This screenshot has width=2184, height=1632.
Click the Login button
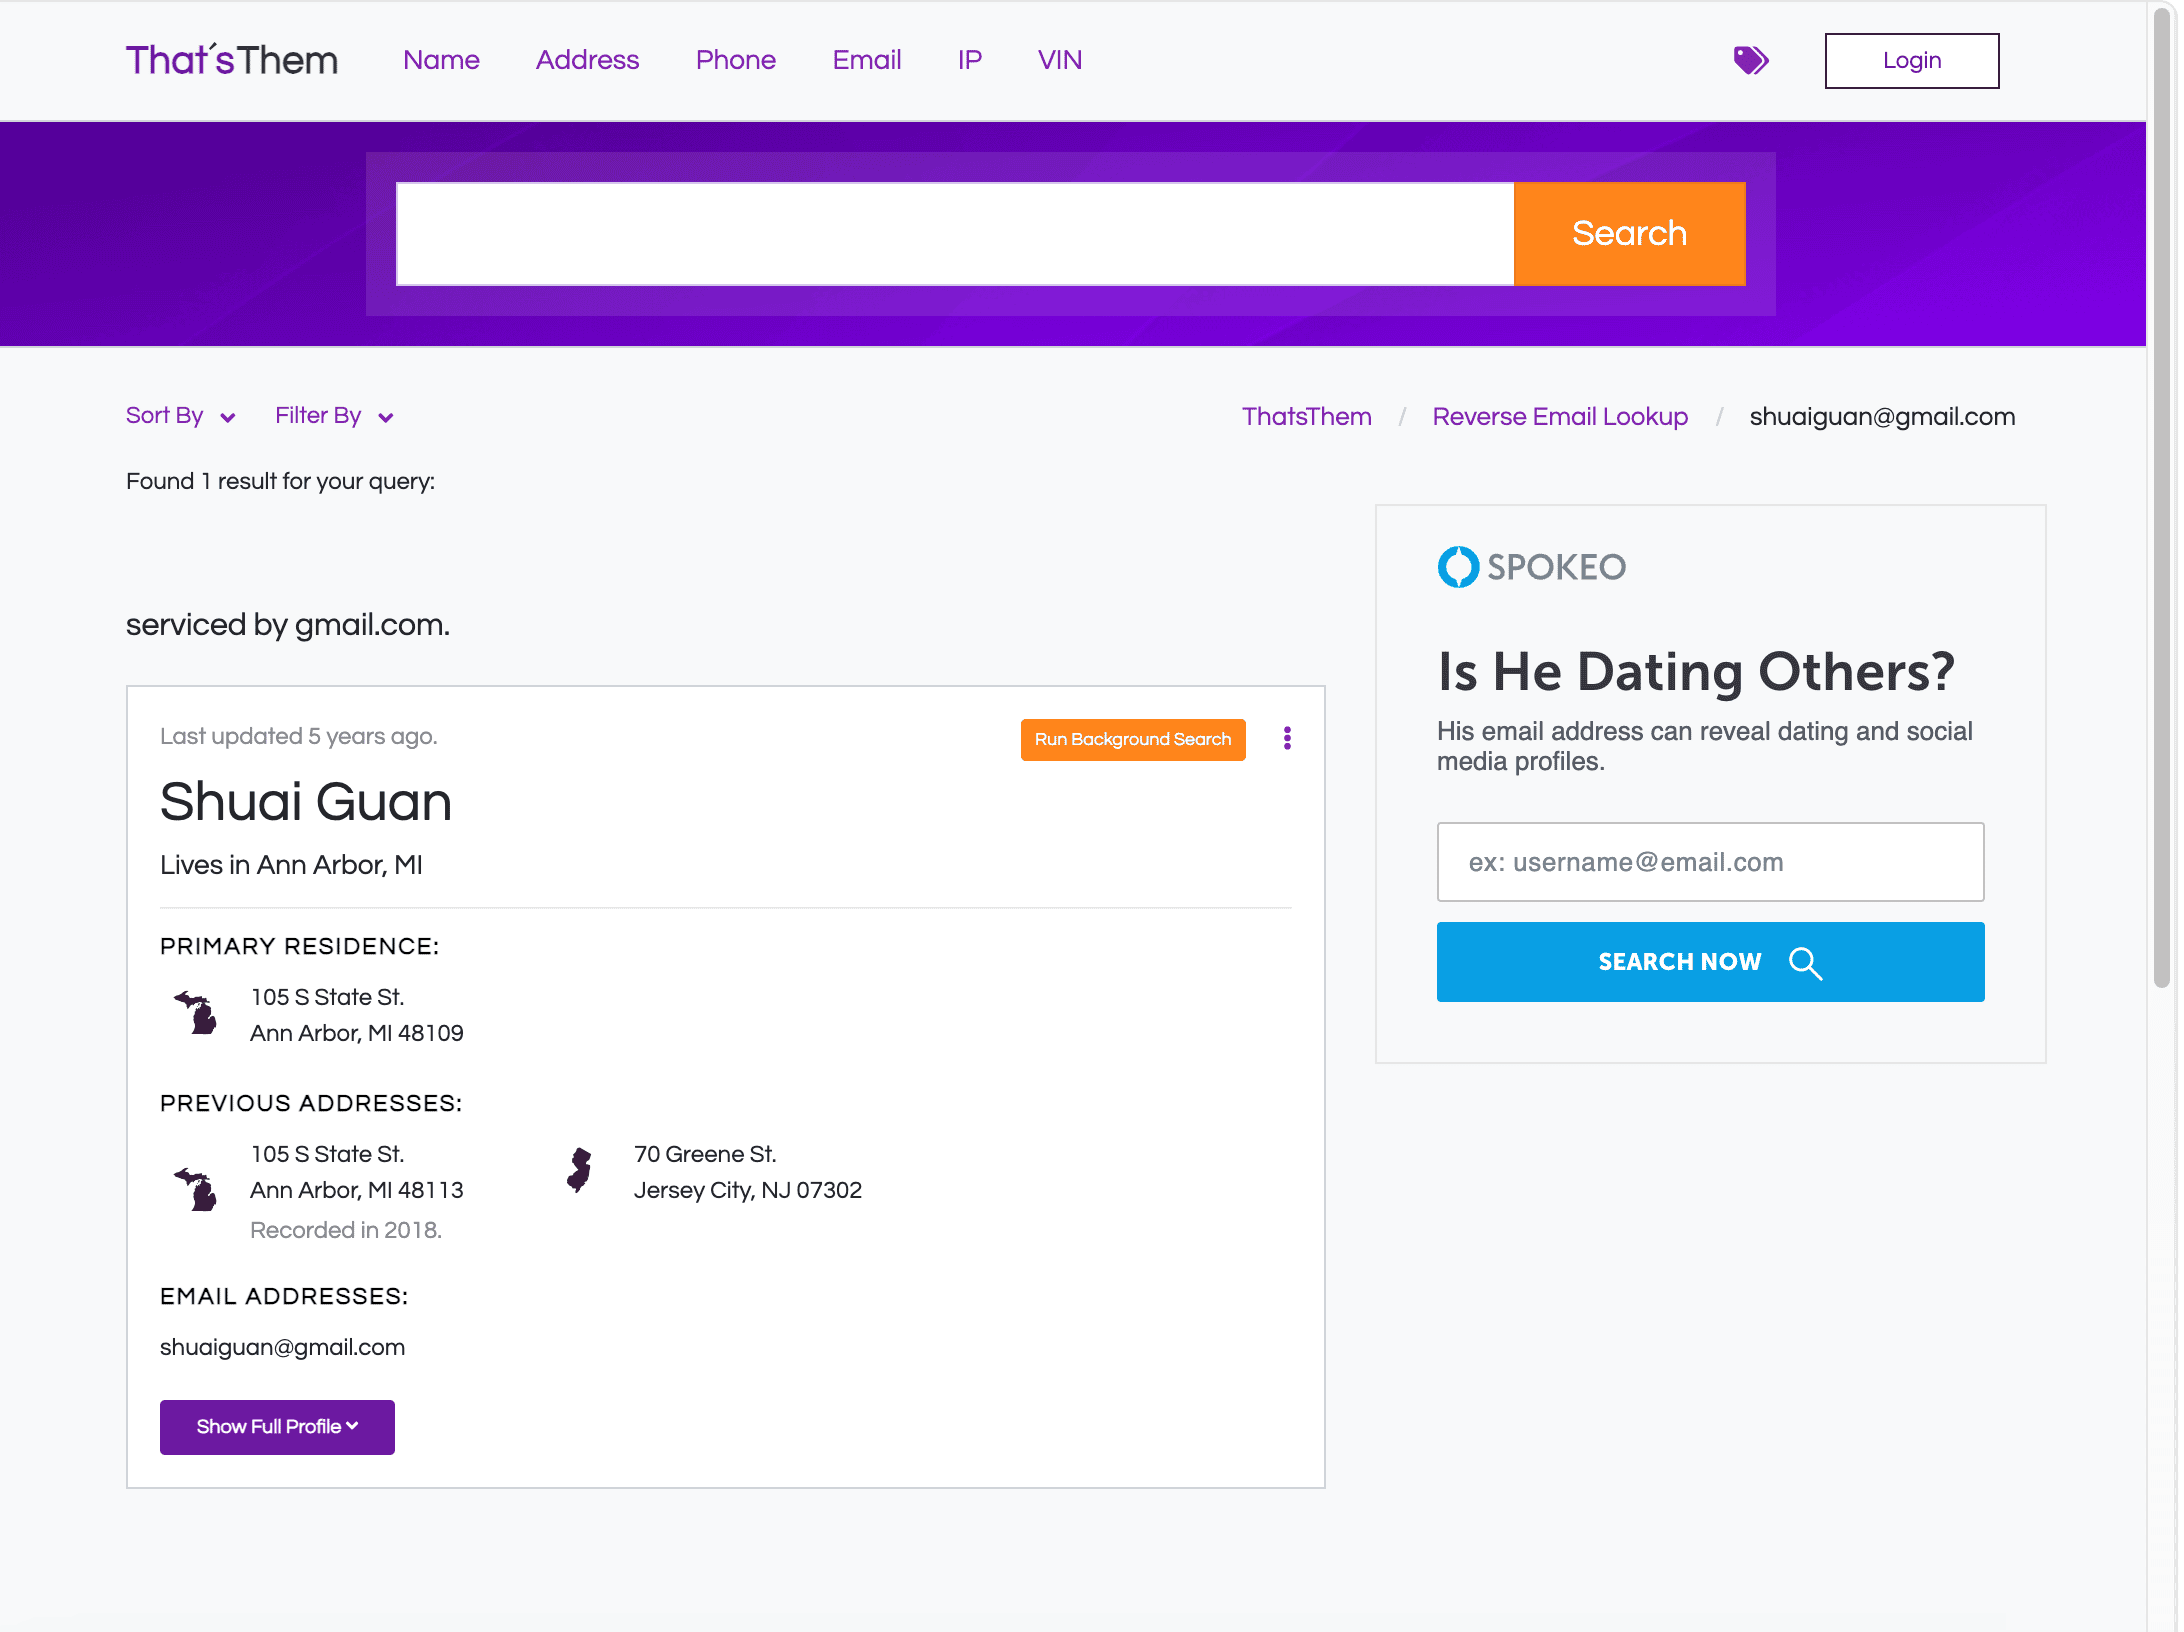[x=1911, y=61]
